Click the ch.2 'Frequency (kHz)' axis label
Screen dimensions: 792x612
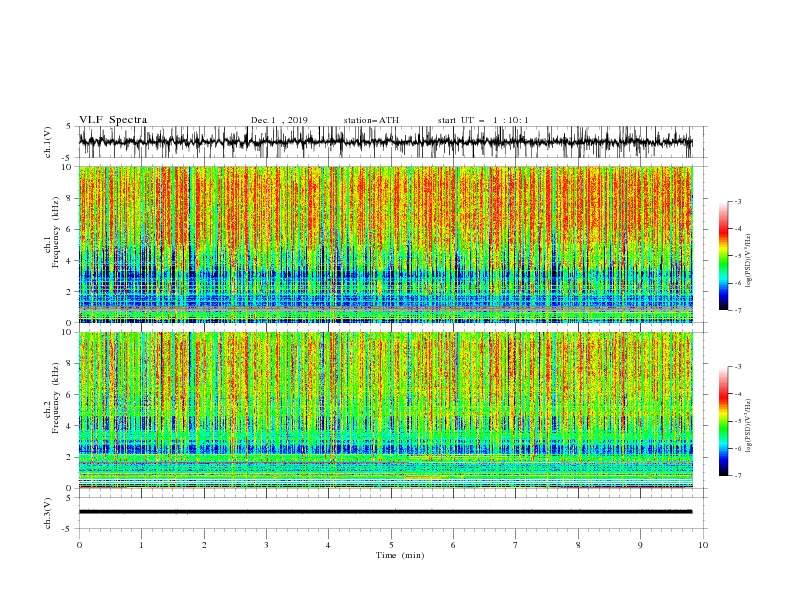(54, 397)
